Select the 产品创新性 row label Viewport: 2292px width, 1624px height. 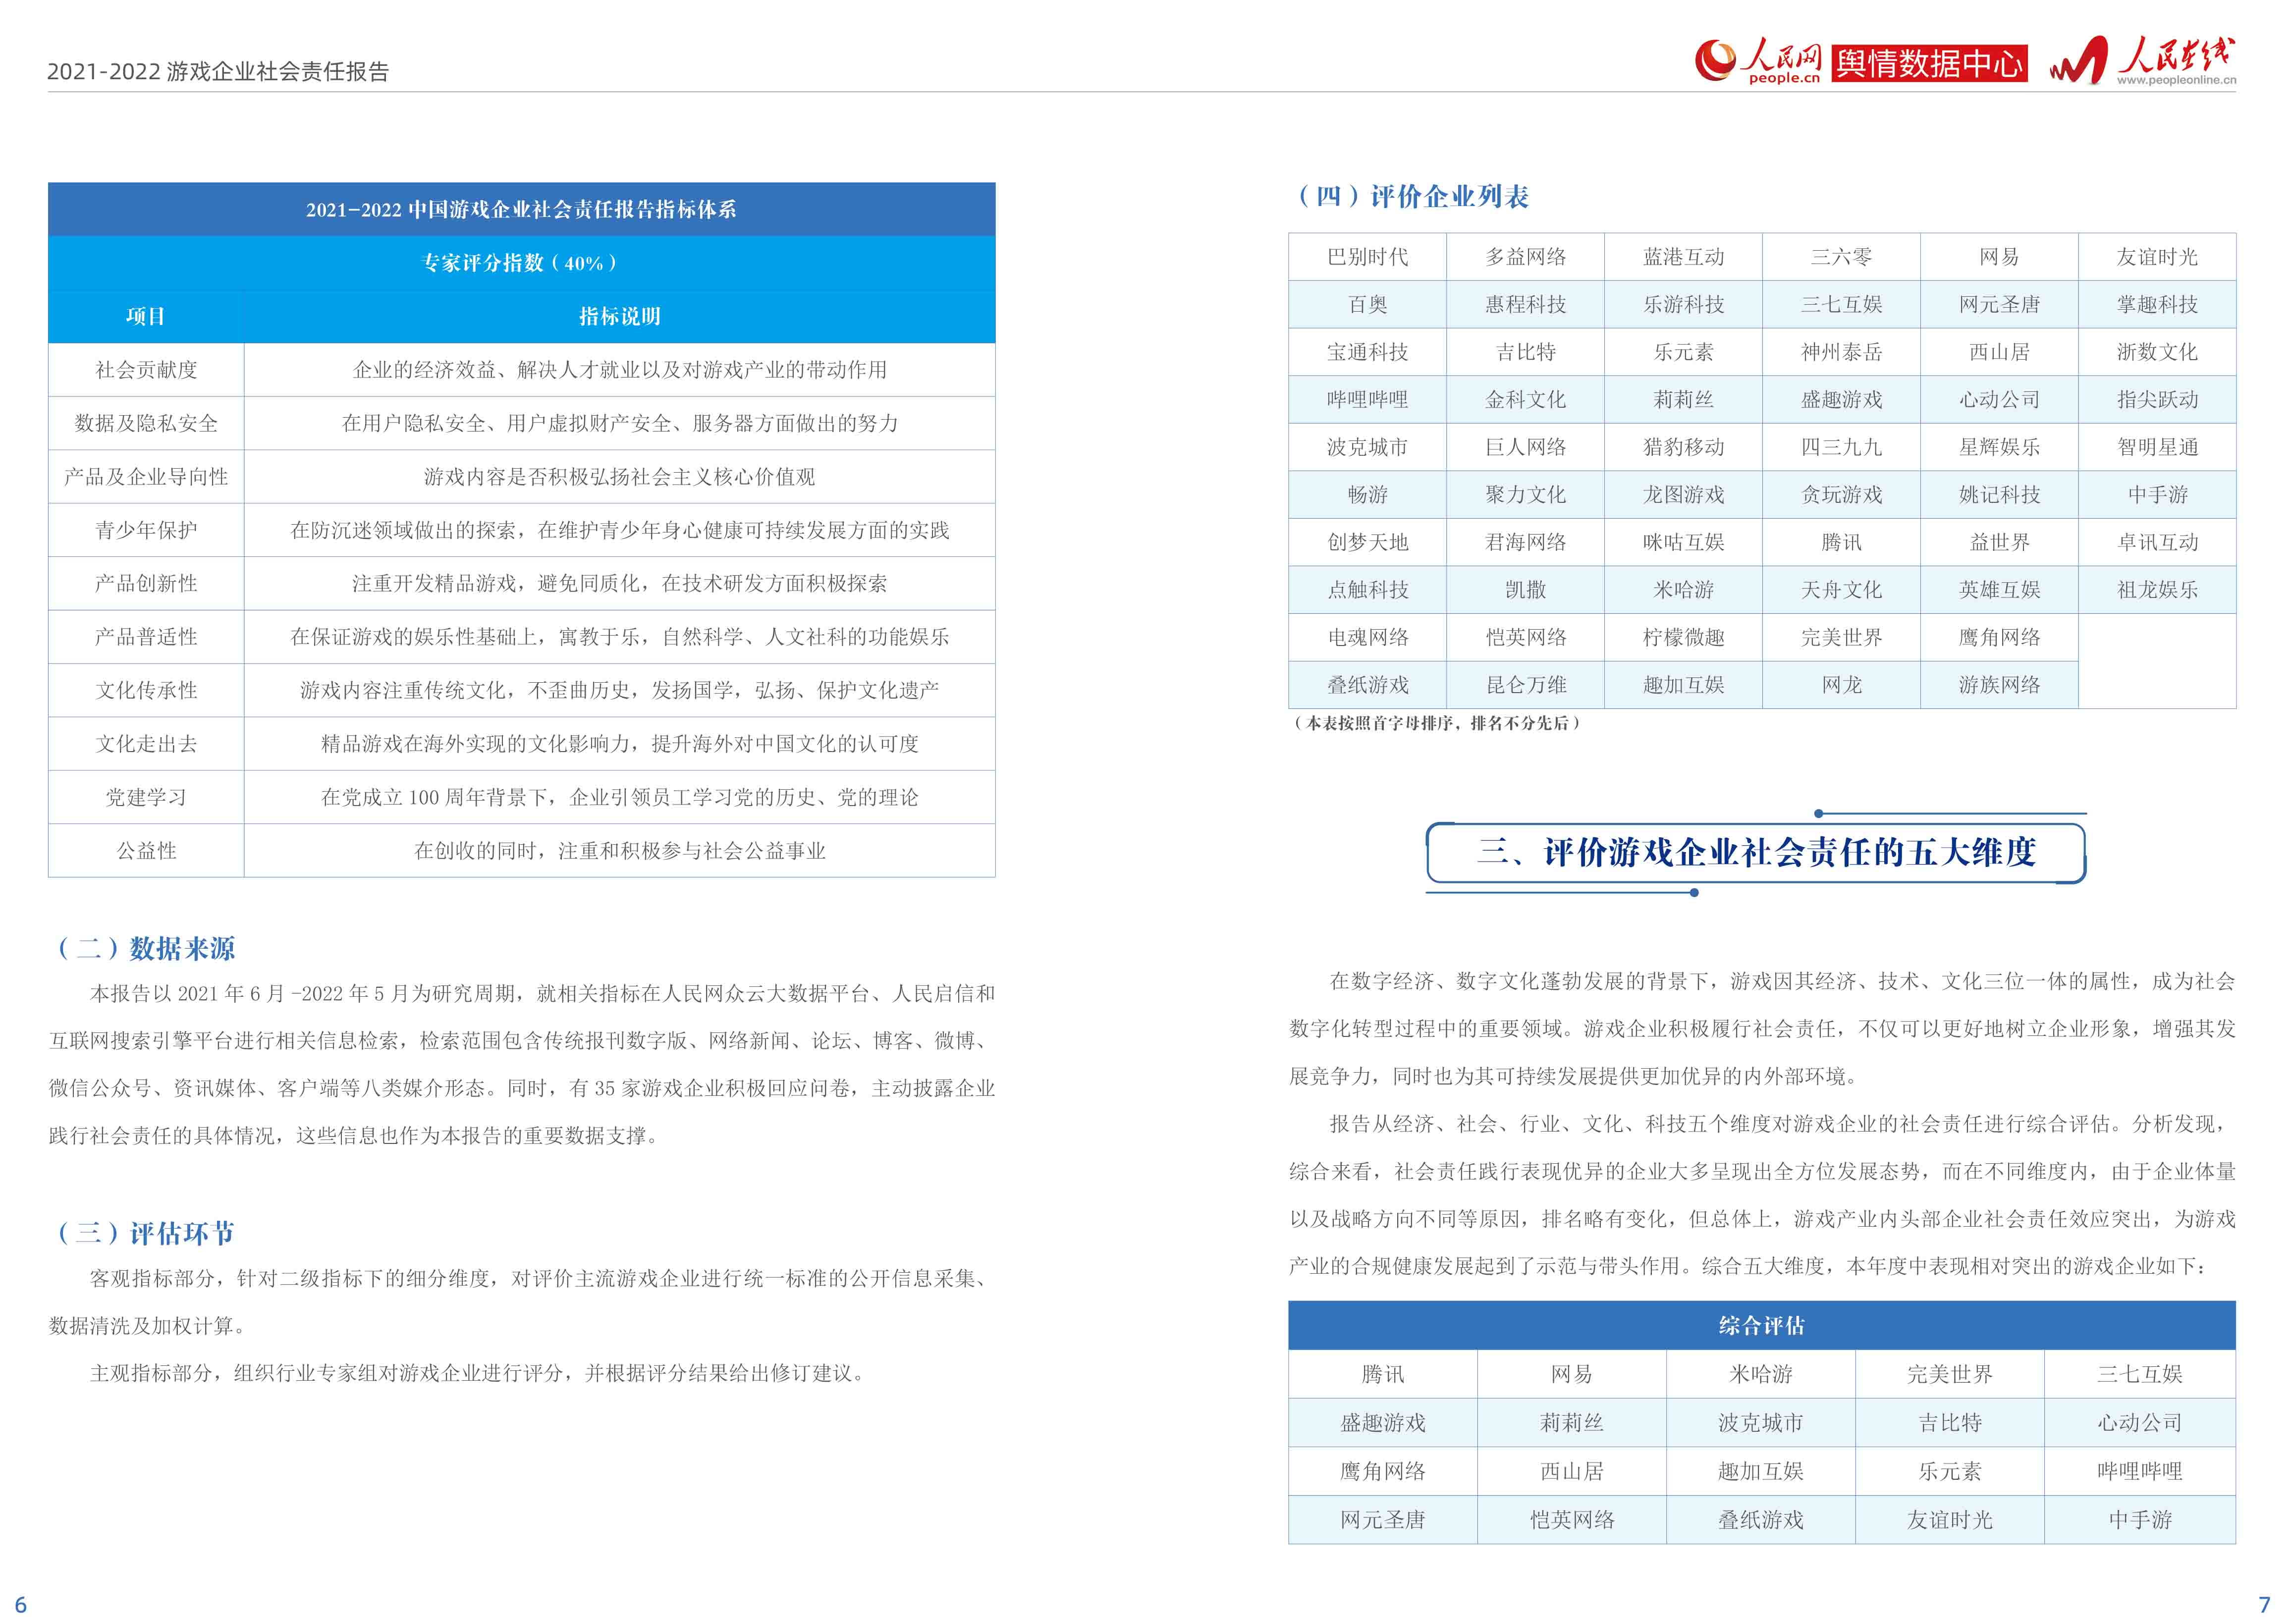pos(146,583)
